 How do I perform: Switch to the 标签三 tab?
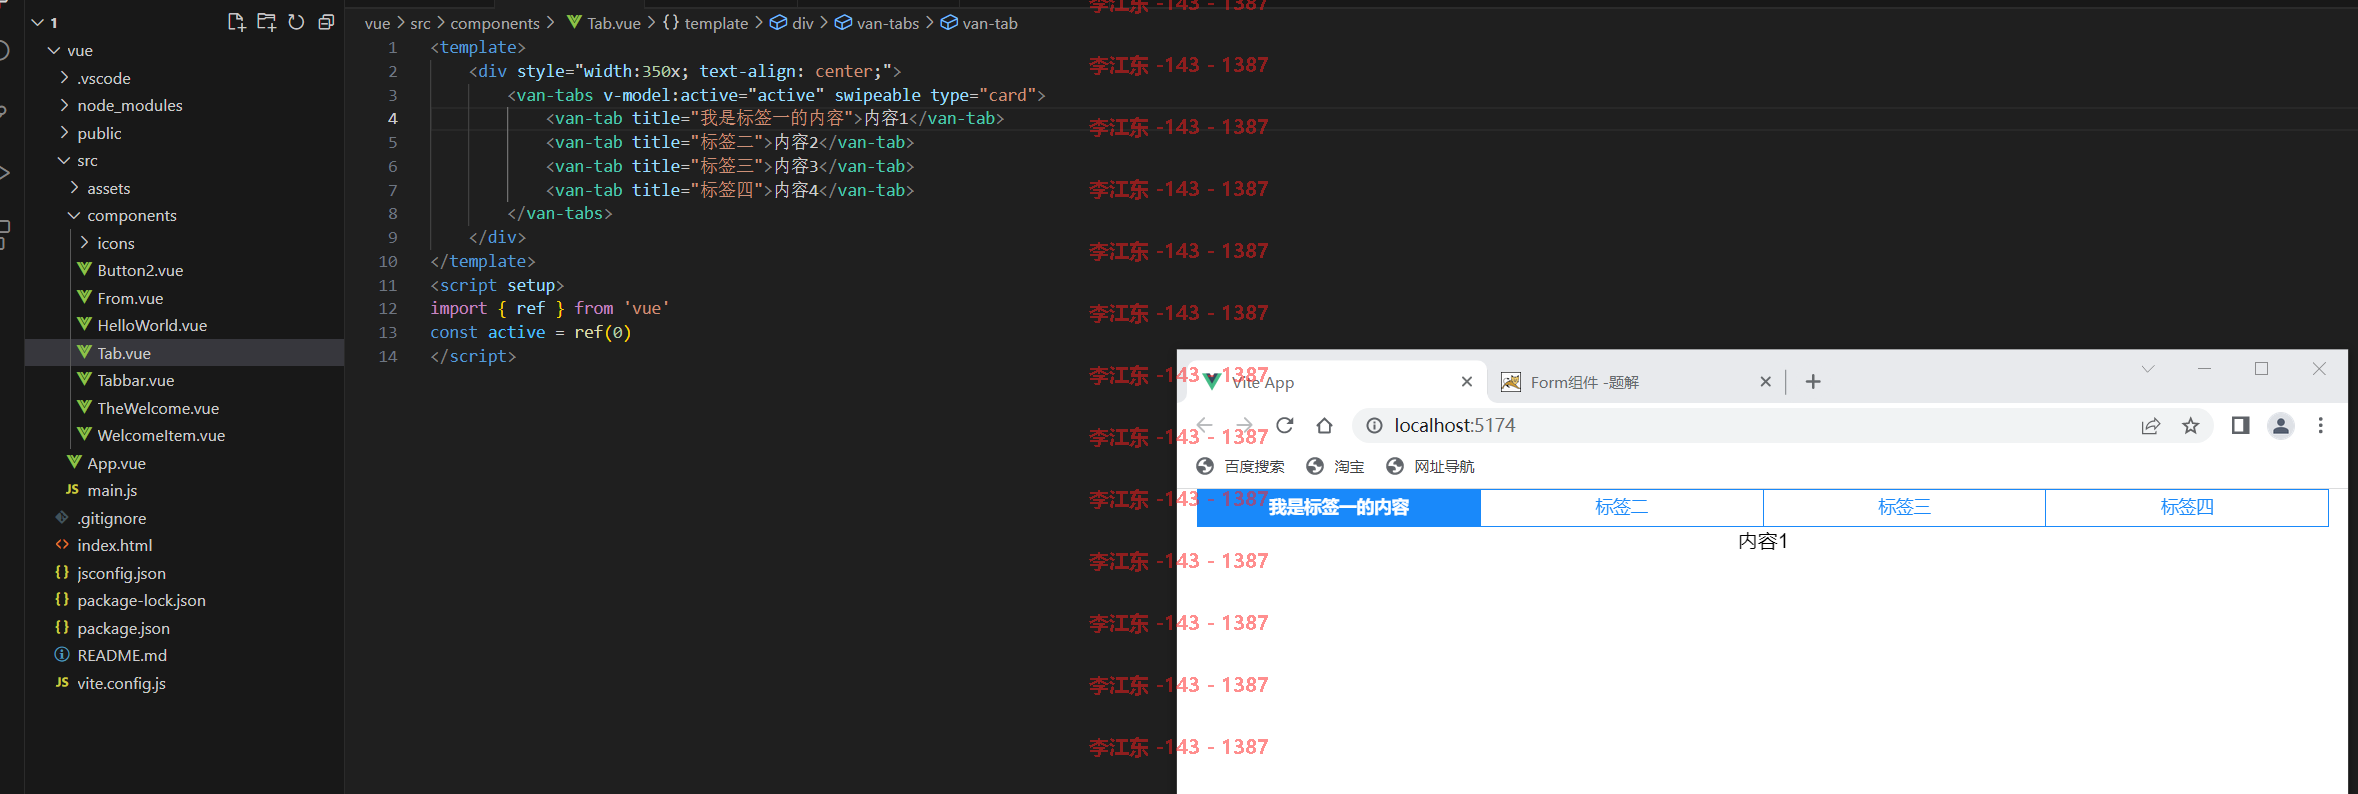coord(1904,507)
